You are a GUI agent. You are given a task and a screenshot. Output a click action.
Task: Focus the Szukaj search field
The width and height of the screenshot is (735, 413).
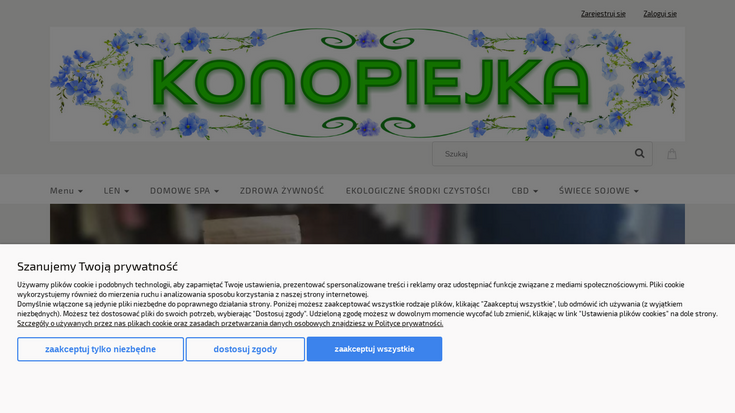tap(532, 154)
